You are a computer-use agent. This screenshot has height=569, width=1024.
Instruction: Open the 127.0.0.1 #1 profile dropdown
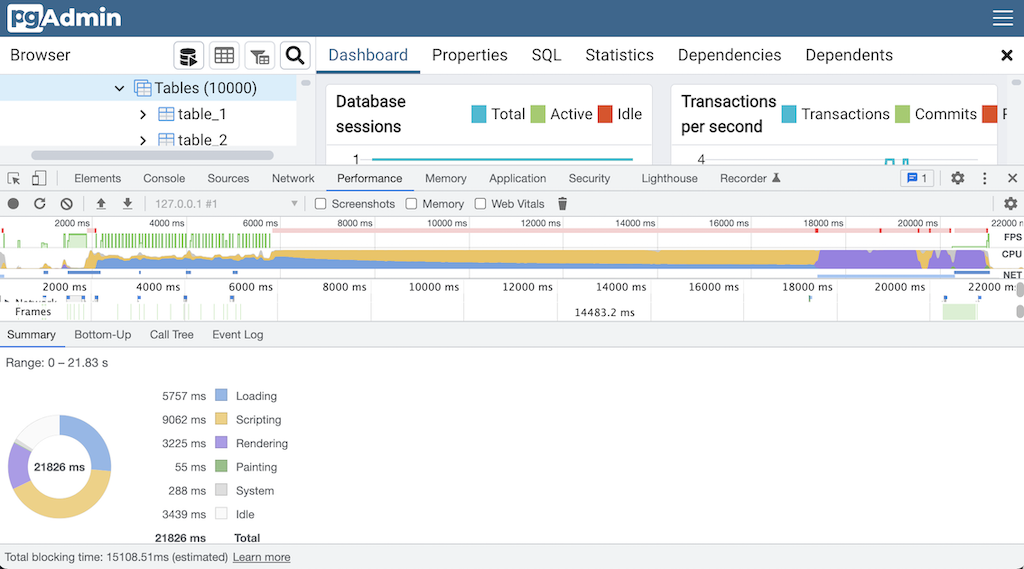(x=226, y=204)
